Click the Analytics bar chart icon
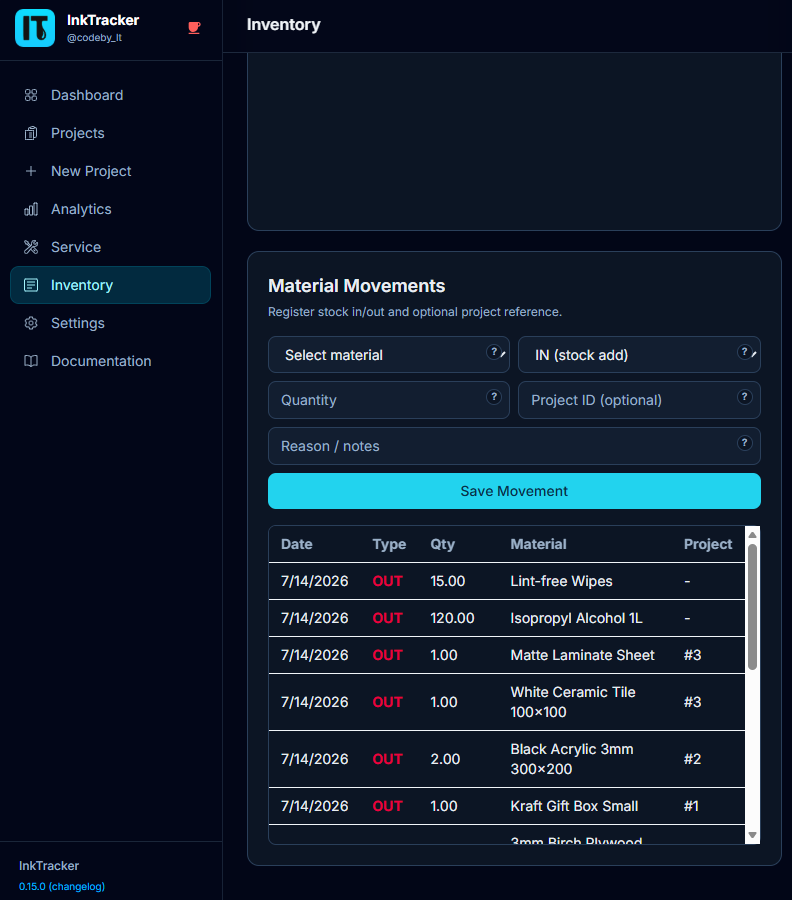The height and width of the screenshot is (900, 792). [x=31, y=209]
